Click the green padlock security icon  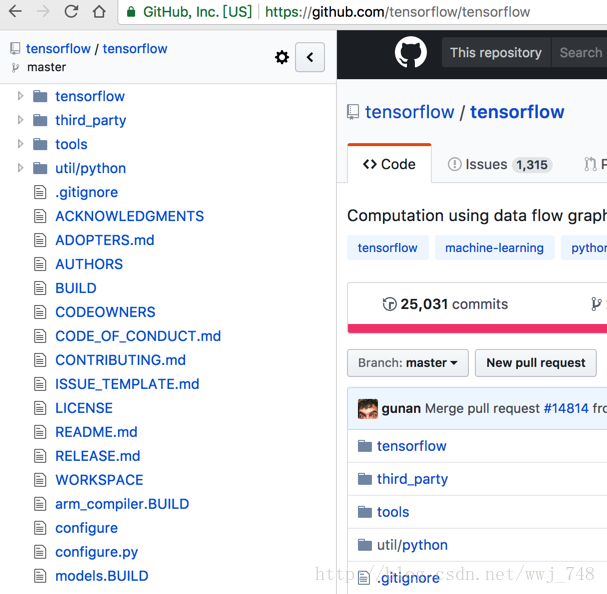(131, 12)
